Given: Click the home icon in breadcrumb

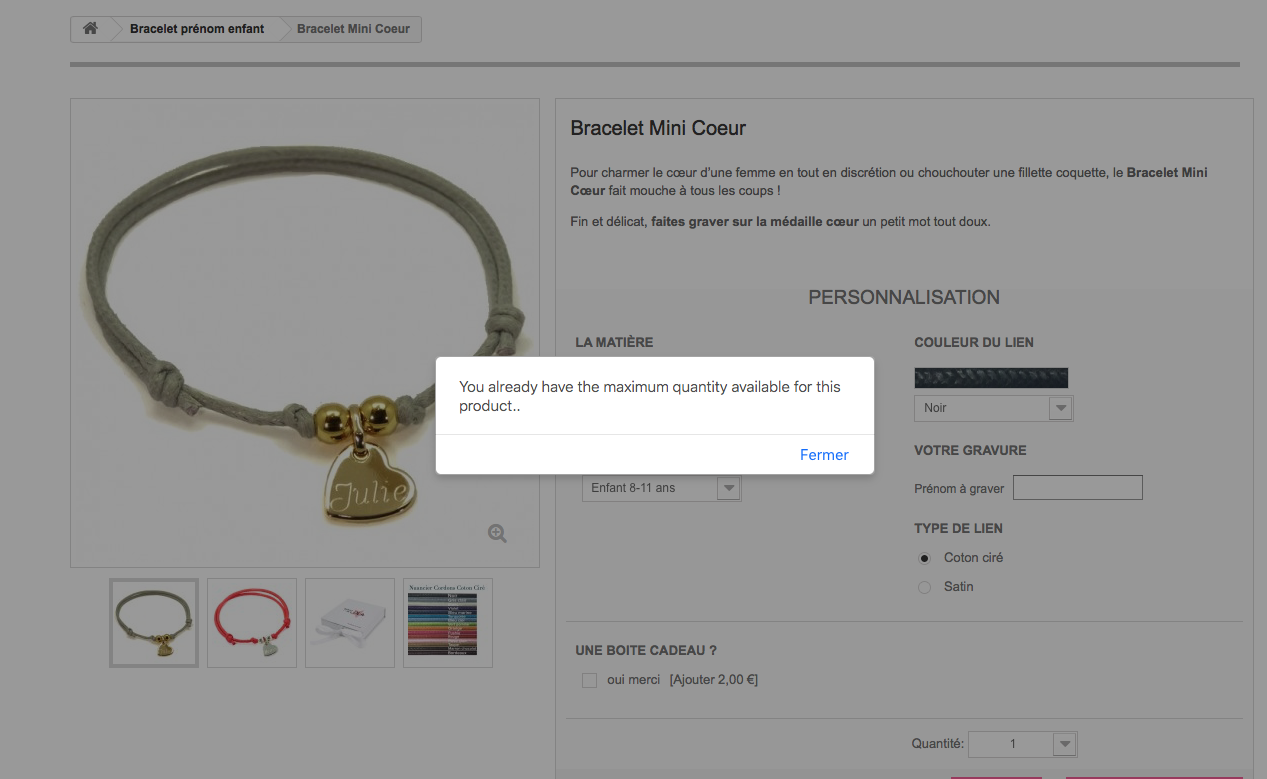Looking at the screenshot, I should [x=90, y=29].
